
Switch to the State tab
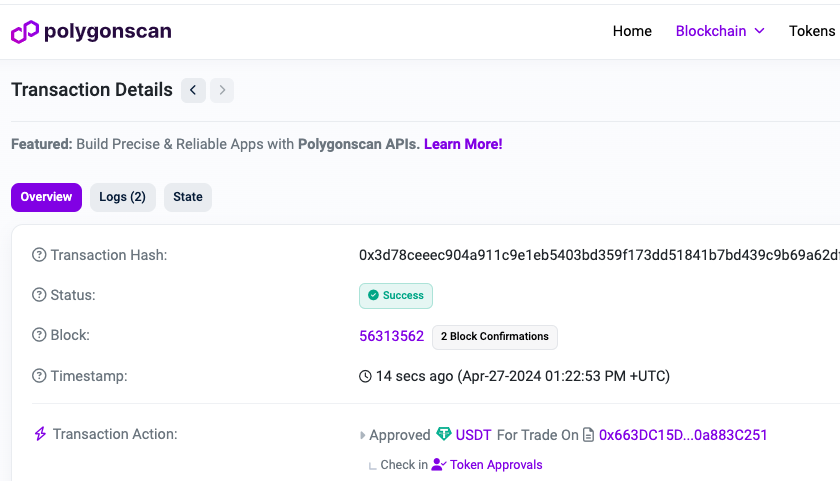point(188,197)
